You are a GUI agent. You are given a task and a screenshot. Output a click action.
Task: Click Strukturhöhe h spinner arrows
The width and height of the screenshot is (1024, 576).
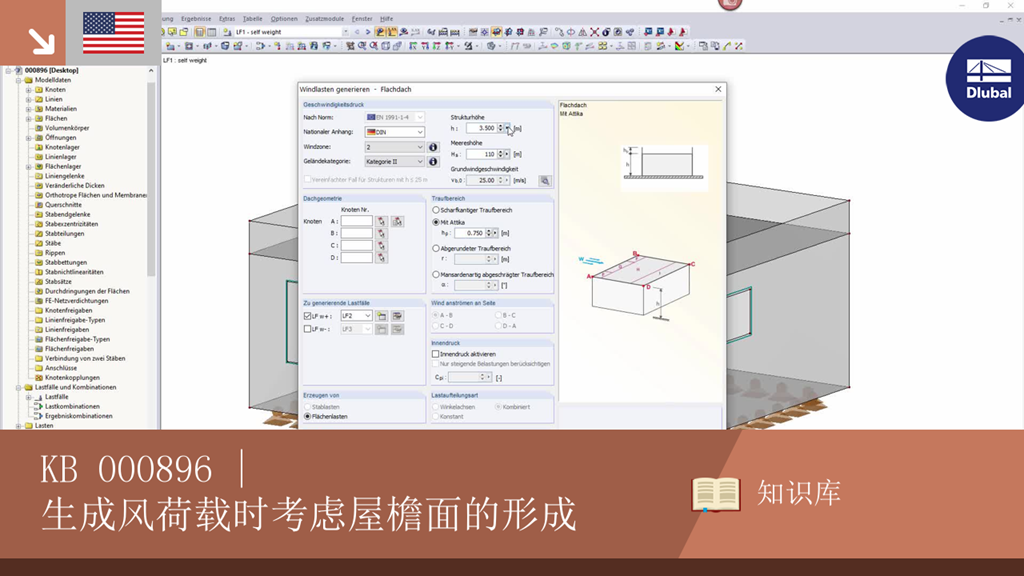(x=501, y=129)
